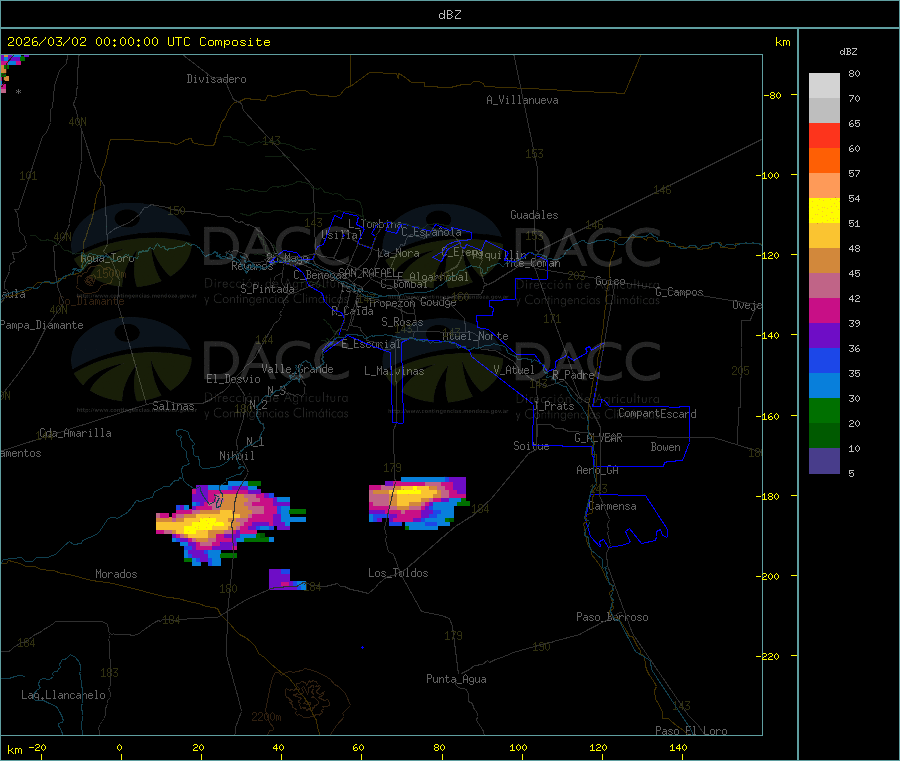Image resolution: width=900 pixels, height=761 pixels.
Task: Click the '100' km tick on bottom axis
Action: (518, 747)
